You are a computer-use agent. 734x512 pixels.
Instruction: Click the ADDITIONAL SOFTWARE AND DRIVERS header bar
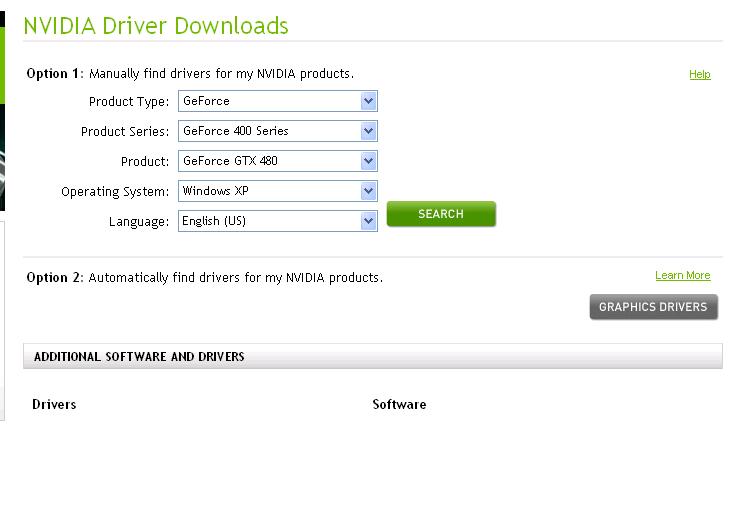[373, 356]
